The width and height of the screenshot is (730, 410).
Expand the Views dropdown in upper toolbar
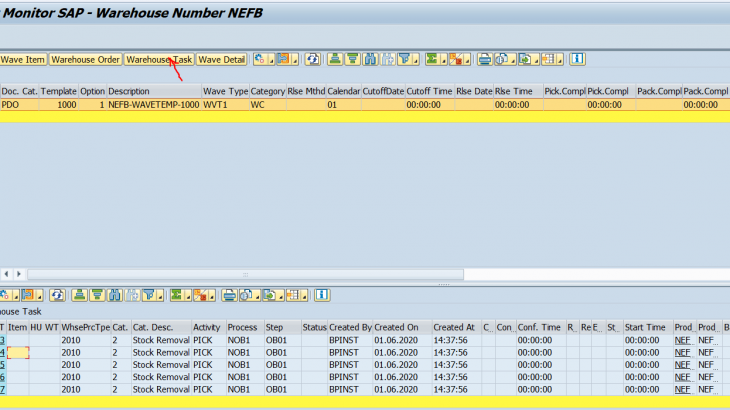[513, 60]
